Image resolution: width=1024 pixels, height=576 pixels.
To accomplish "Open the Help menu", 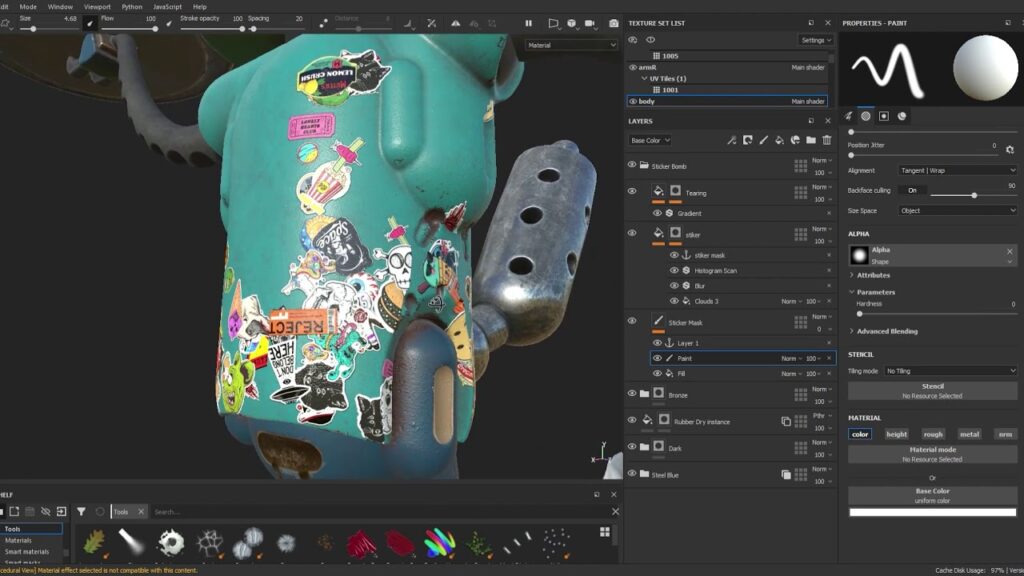I will pos(200,7).
